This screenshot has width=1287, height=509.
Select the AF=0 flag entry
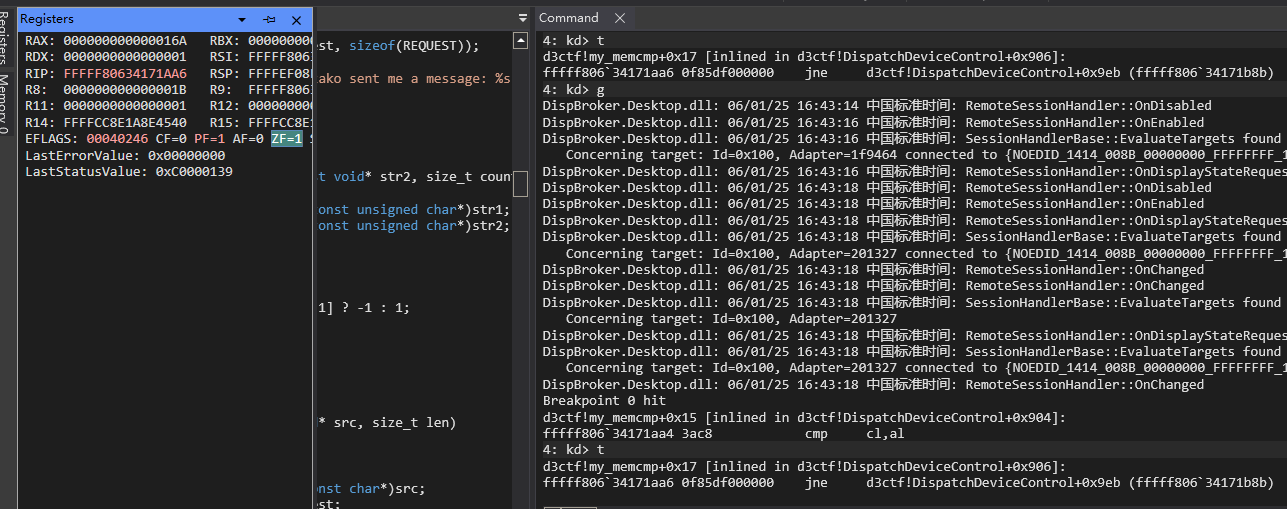247,139
